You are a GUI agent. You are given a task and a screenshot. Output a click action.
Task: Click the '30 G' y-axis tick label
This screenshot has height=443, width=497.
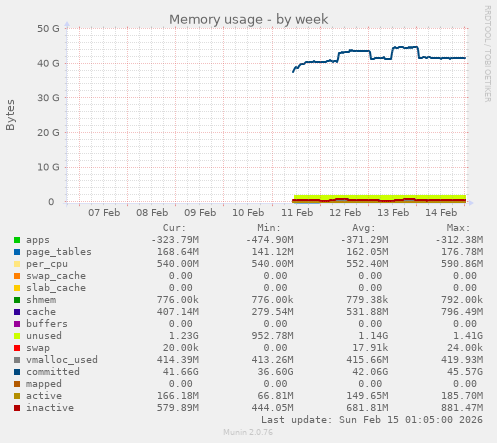pos(48,98)
